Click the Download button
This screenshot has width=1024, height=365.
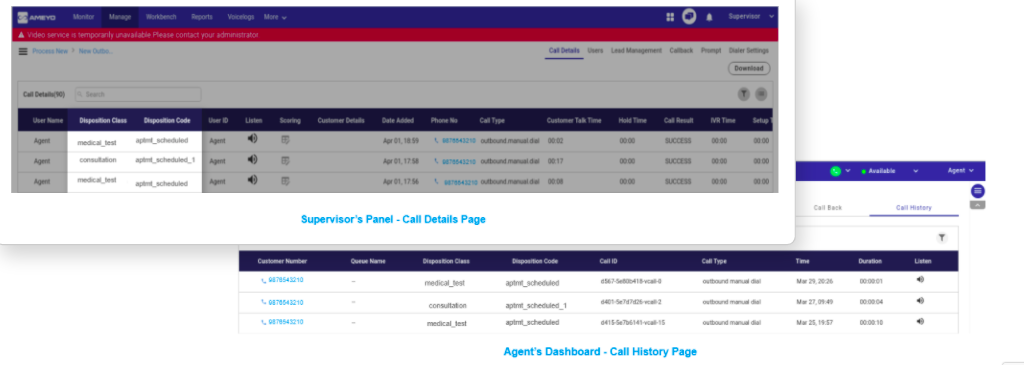tap(749, 68)
